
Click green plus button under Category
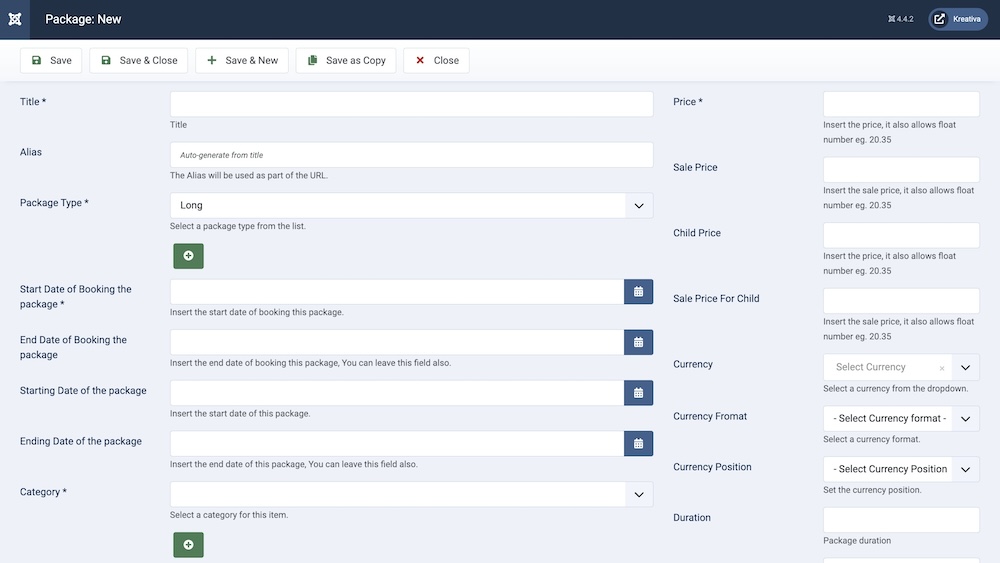[188, 544]
